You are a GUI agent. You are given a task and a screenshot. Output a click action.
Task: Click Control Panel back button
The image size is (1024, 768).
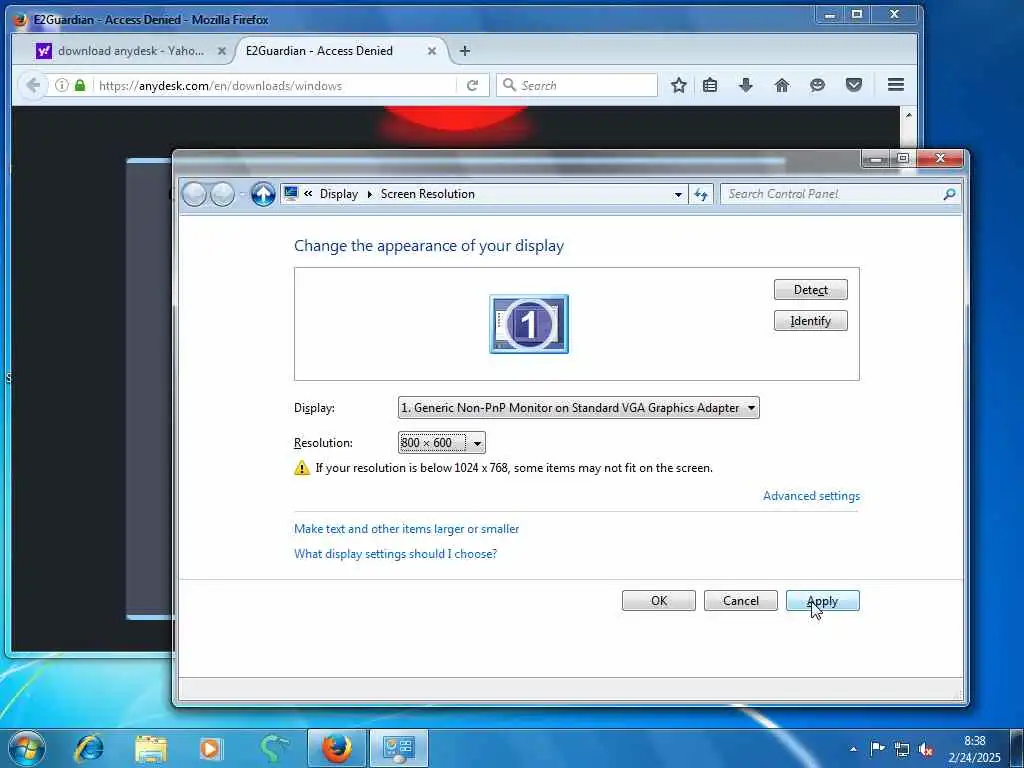click(194, 194)
